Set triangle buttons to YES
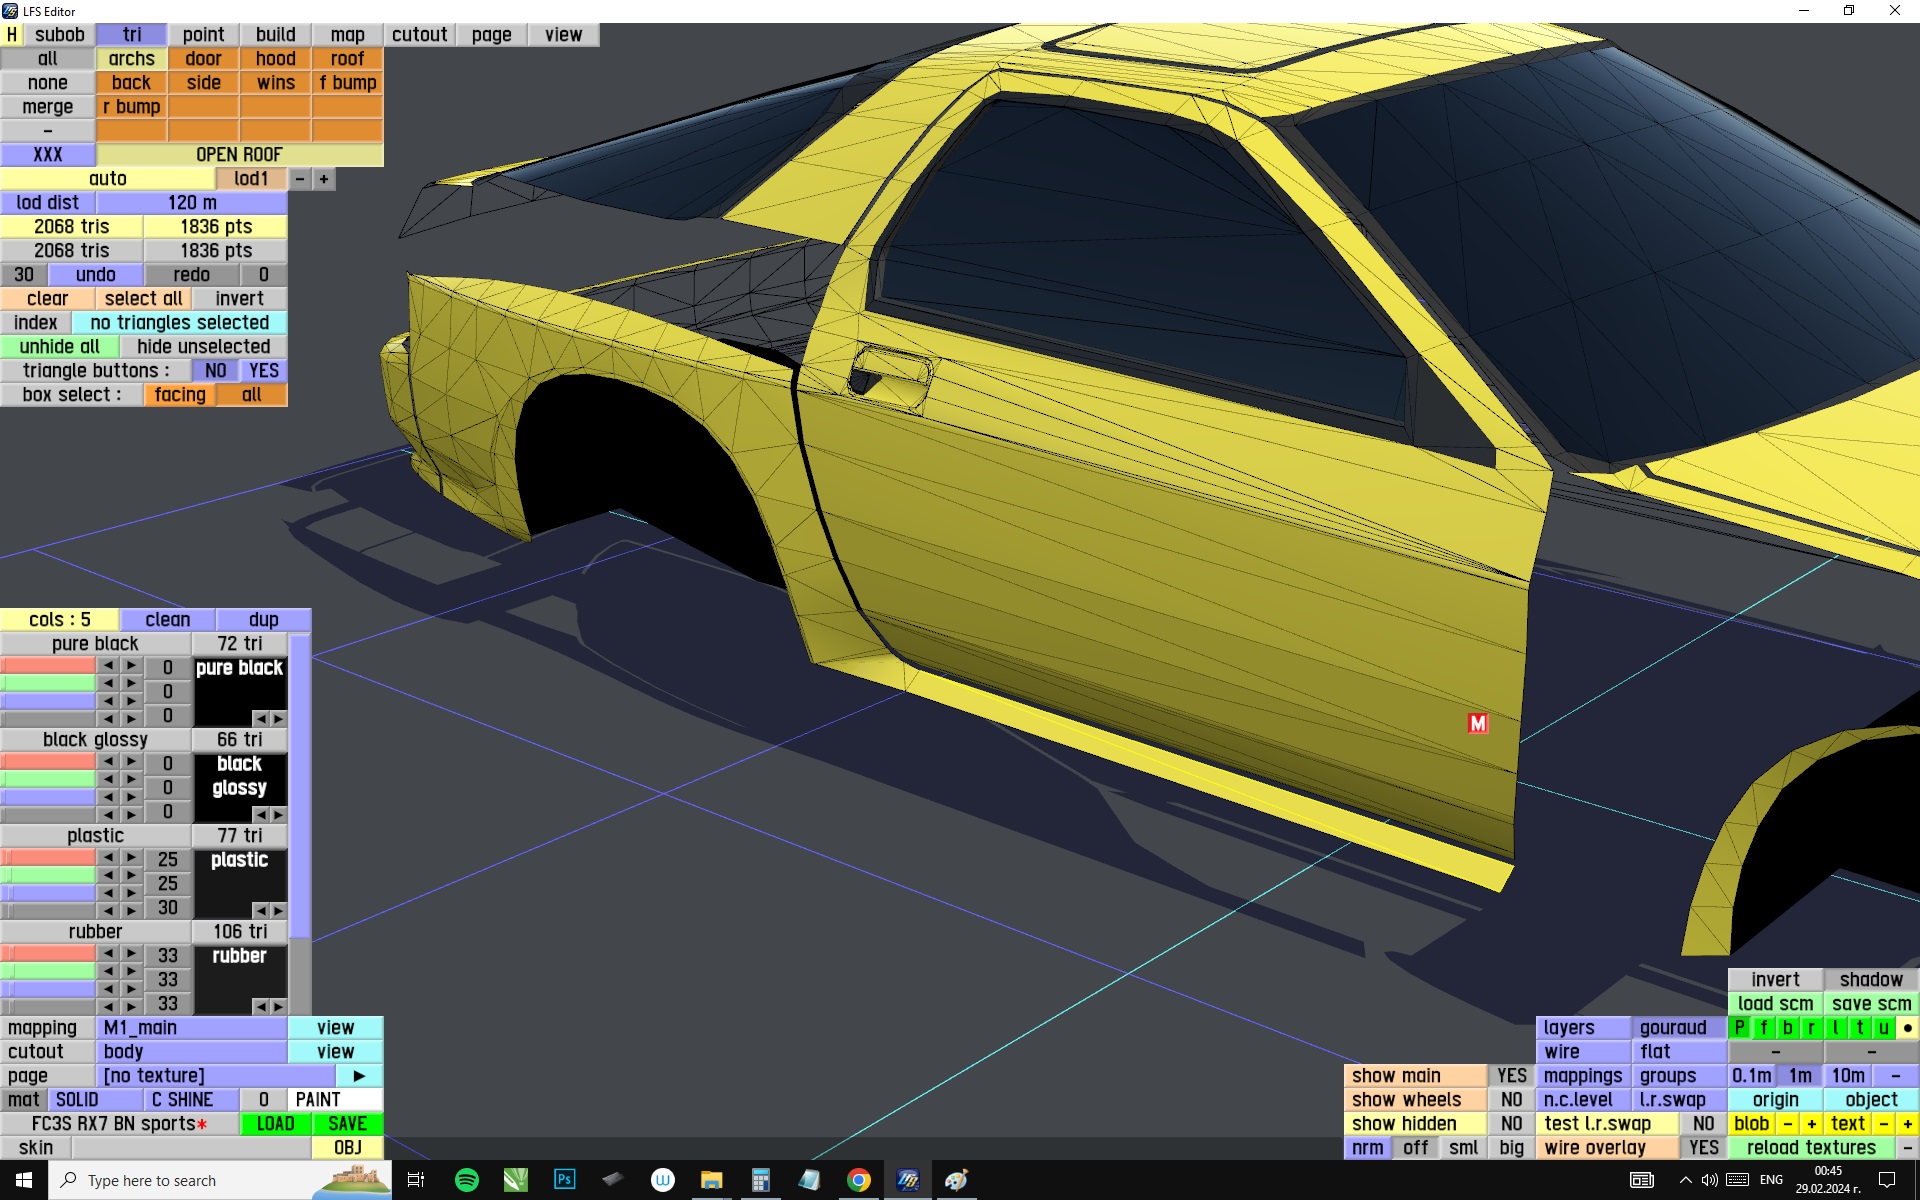 point(264,371)
